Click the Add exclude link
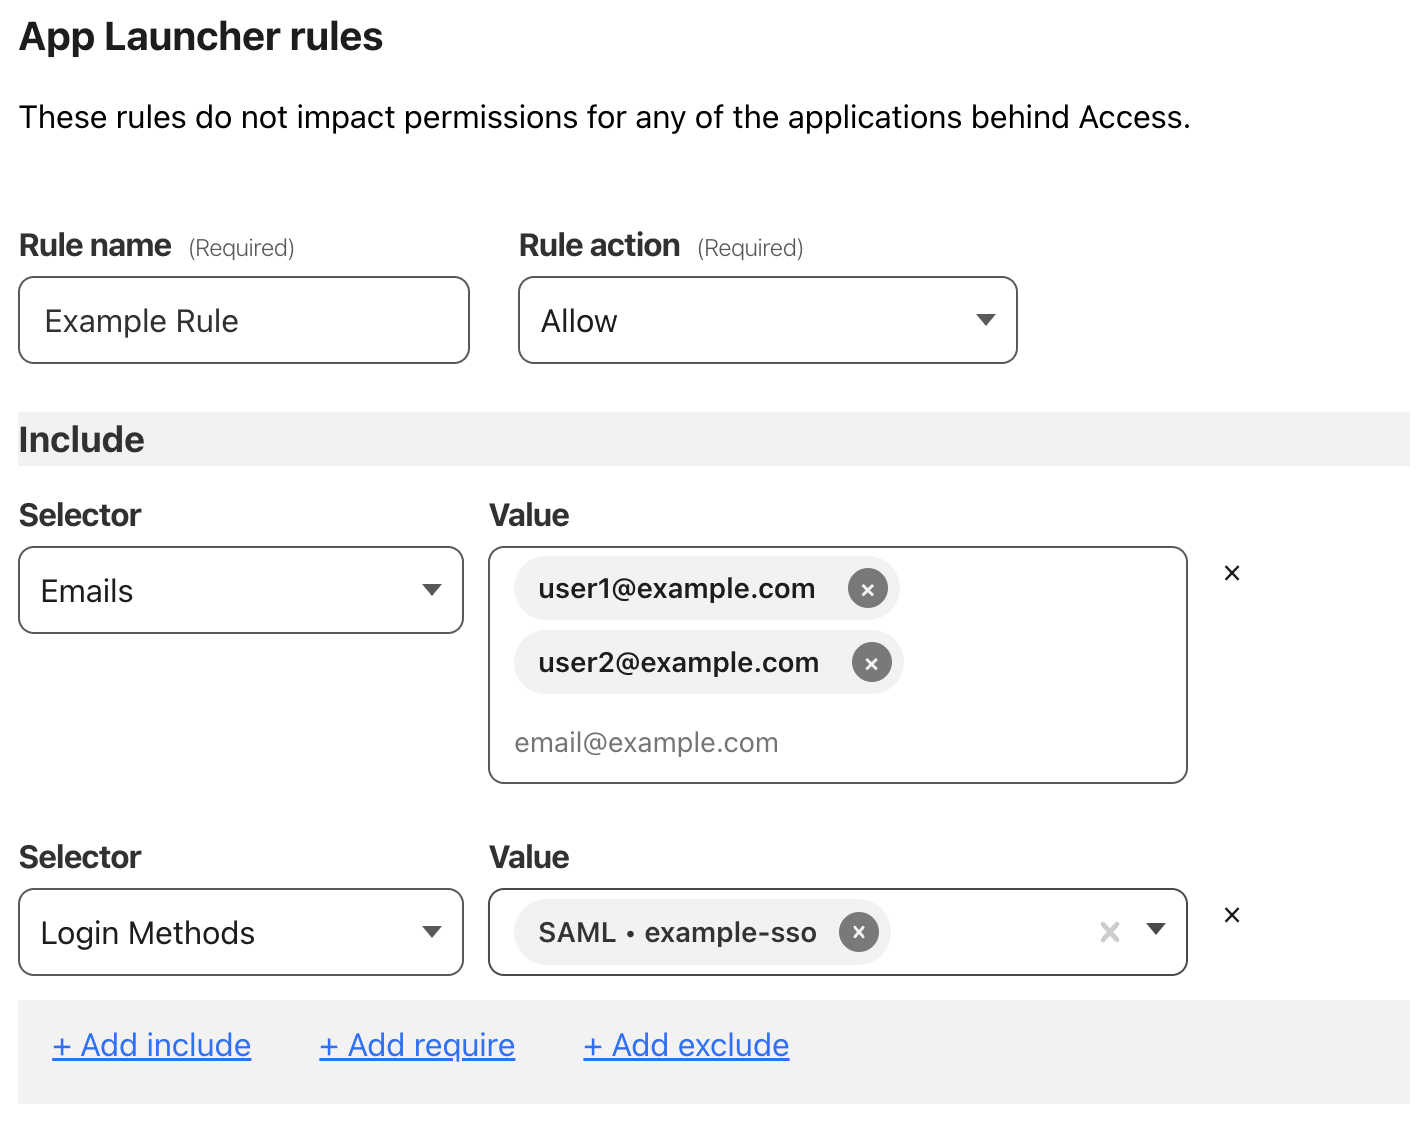This screenshot has width=1424, height=1122. [685, 1045]
